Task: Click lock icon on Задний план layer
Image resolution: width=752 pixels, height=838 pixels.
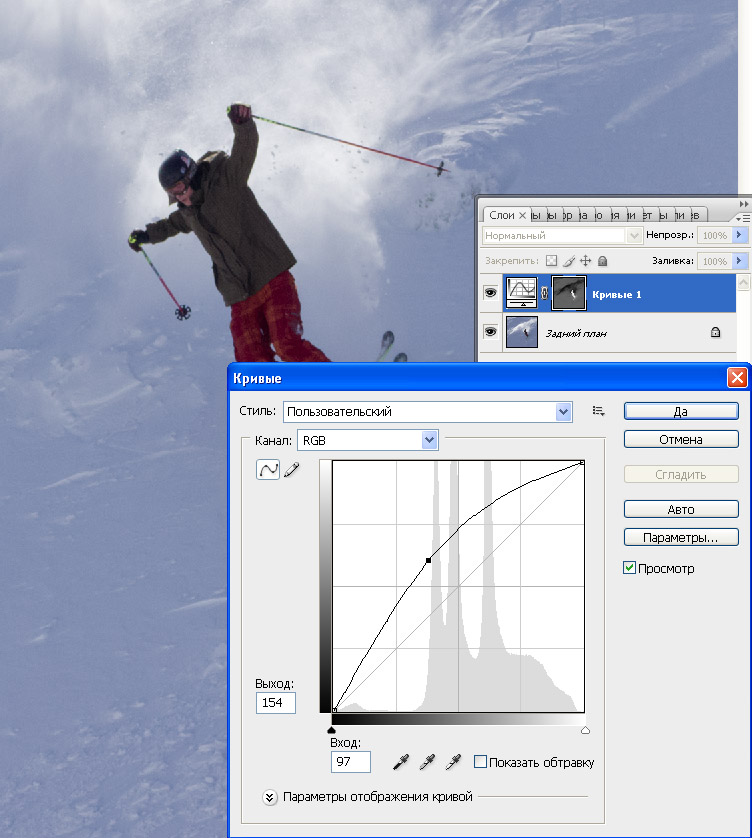Action: (x=715, y=333)
